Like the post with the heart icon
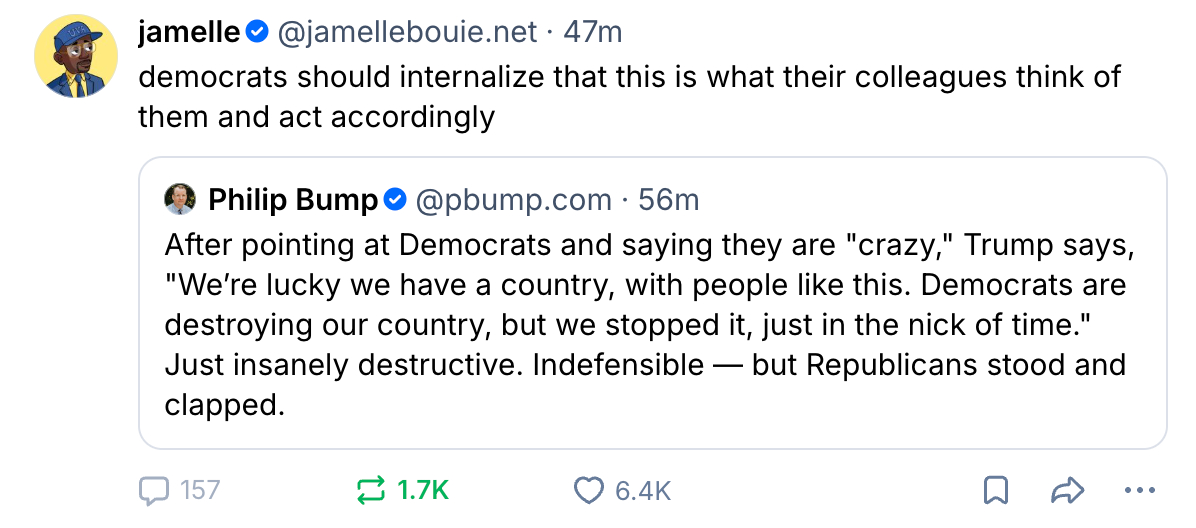 click(x=588, y=490)
